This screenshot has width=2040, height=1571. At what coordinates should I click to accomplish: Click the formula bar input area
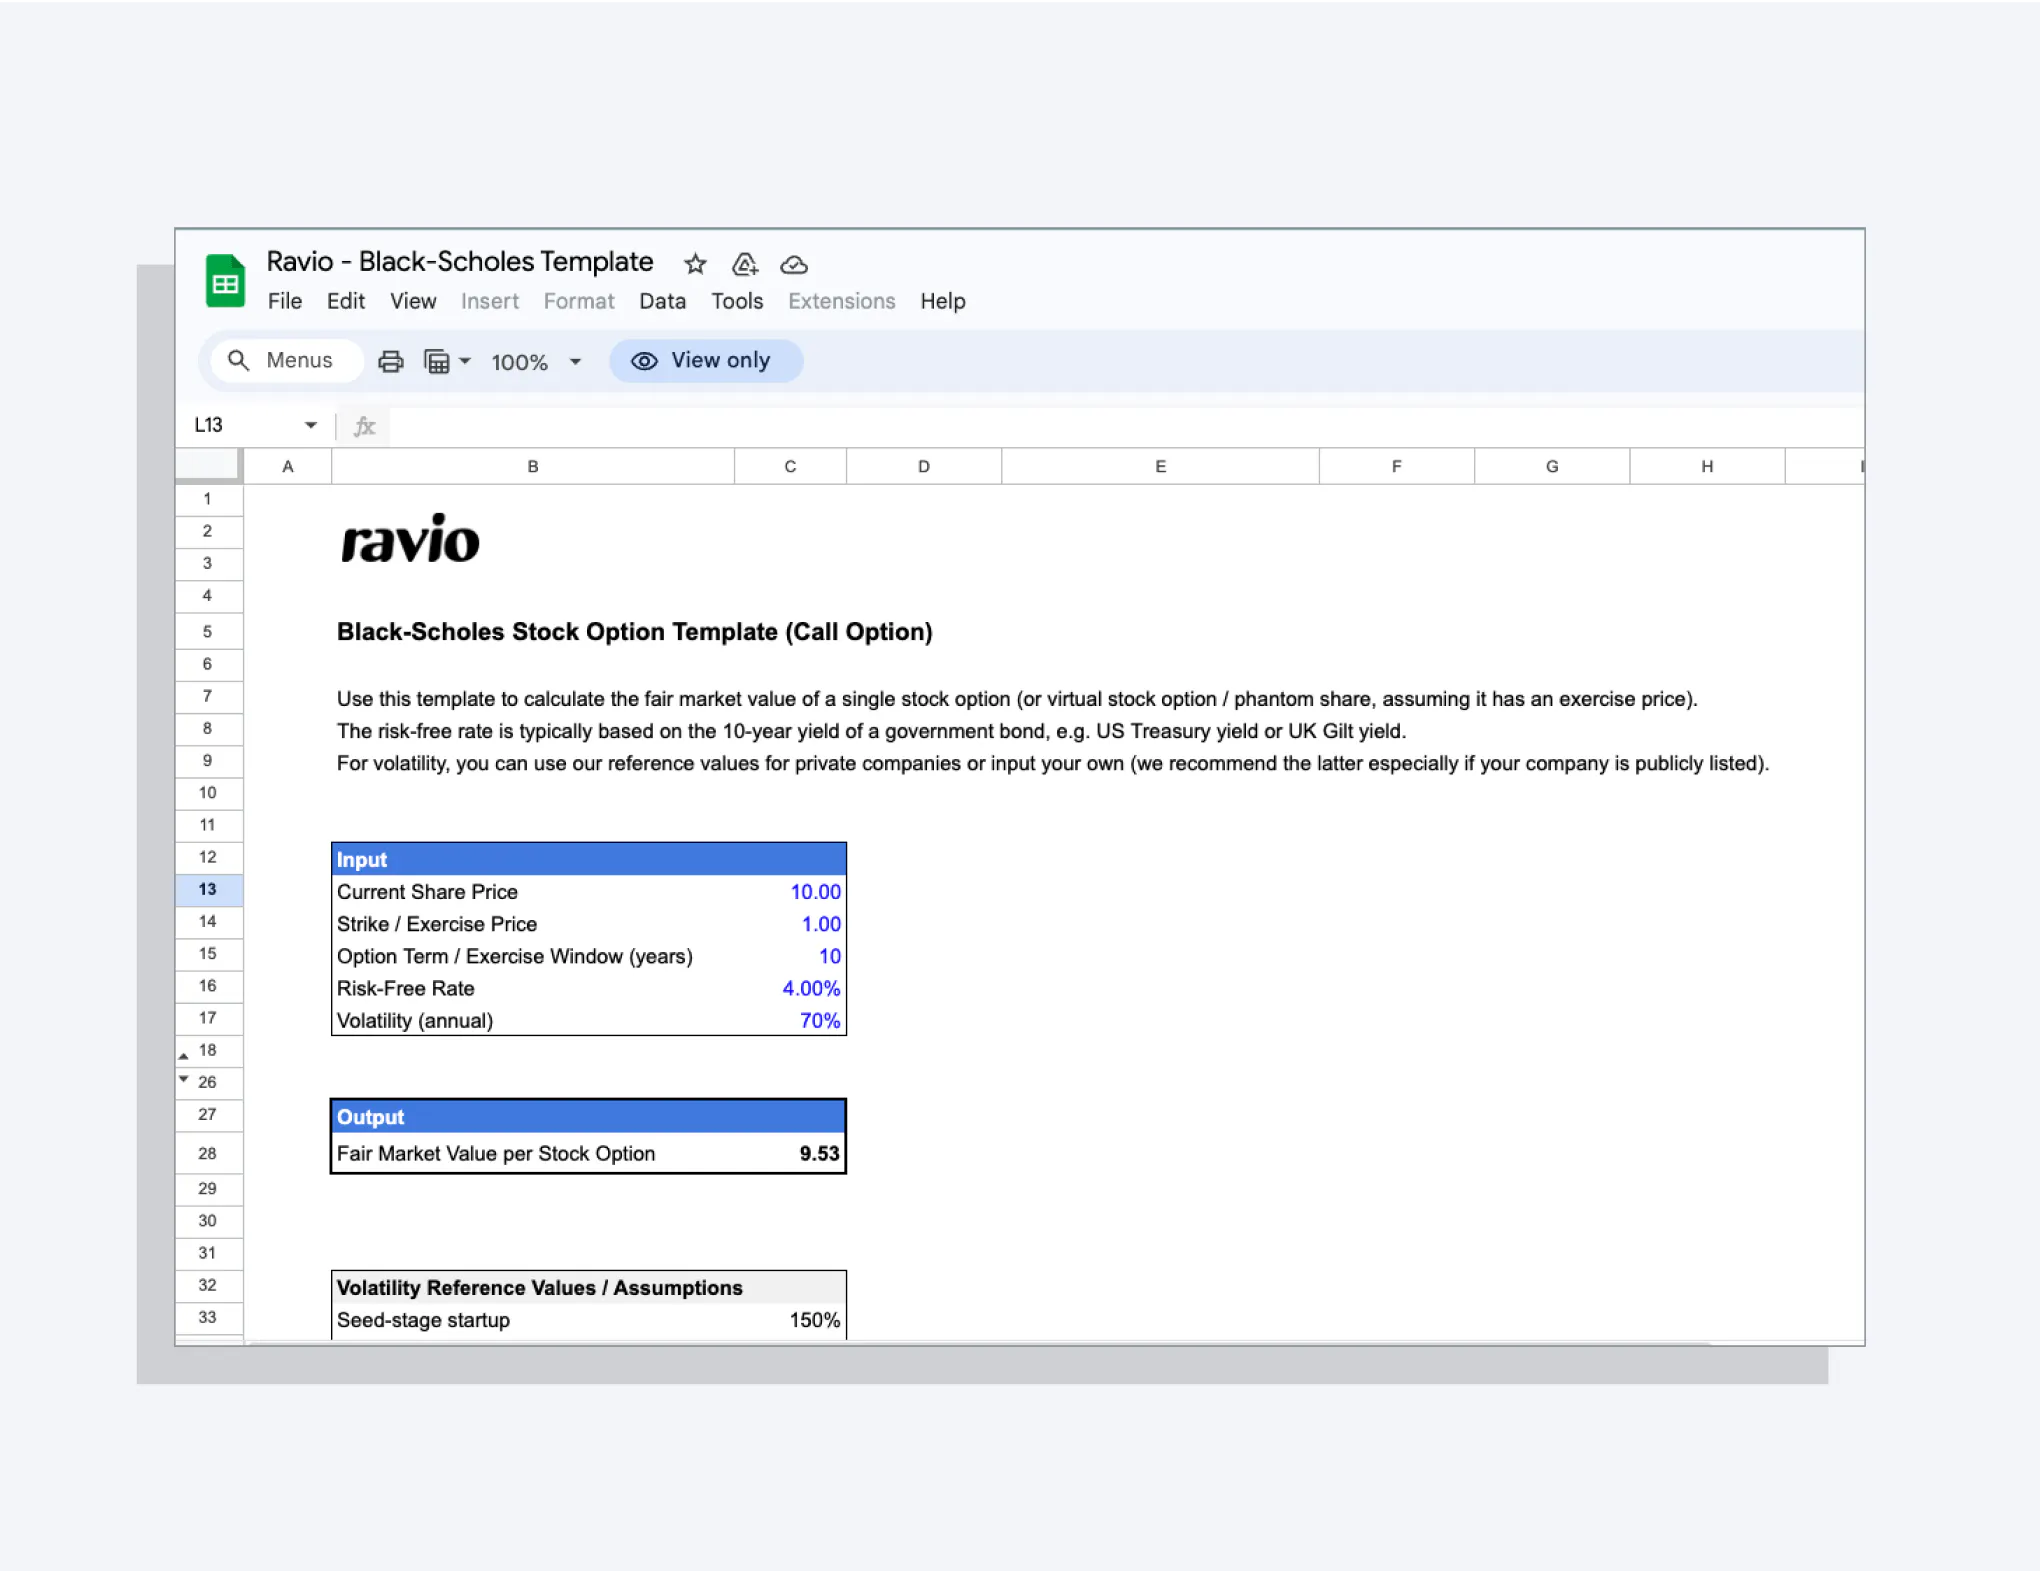(x=1126, y=426)
